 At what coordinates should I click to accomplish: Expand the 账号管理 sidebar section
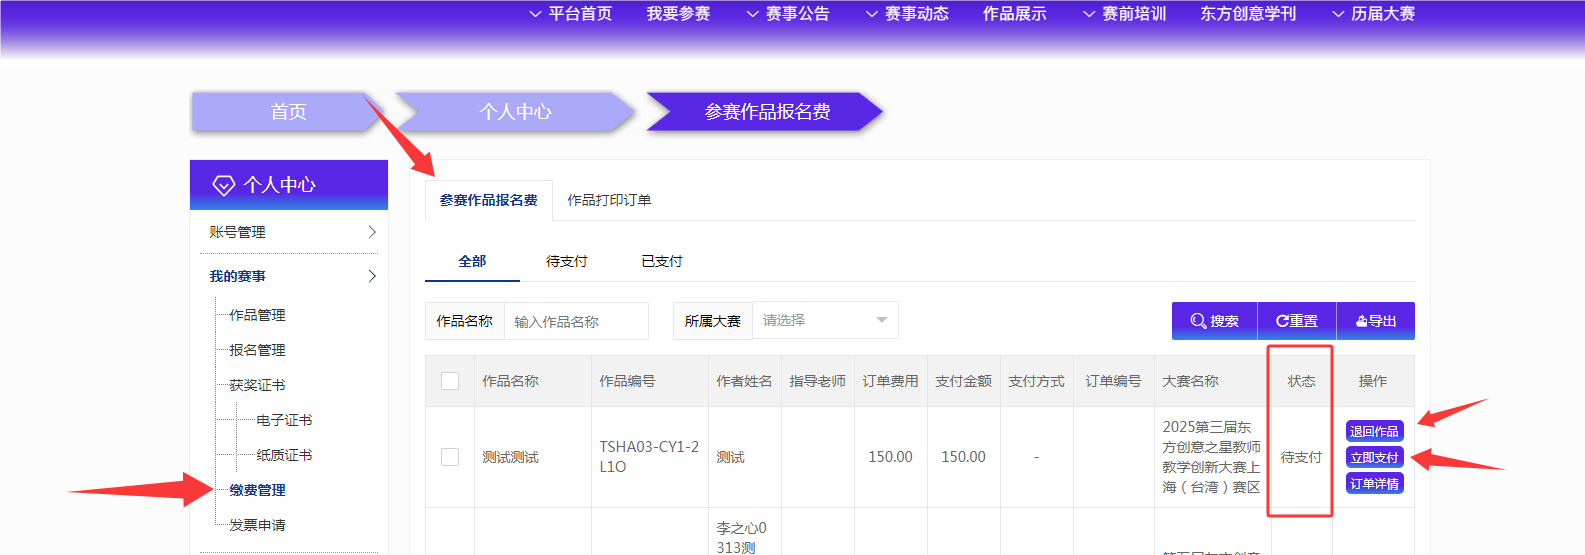[371, 232]
